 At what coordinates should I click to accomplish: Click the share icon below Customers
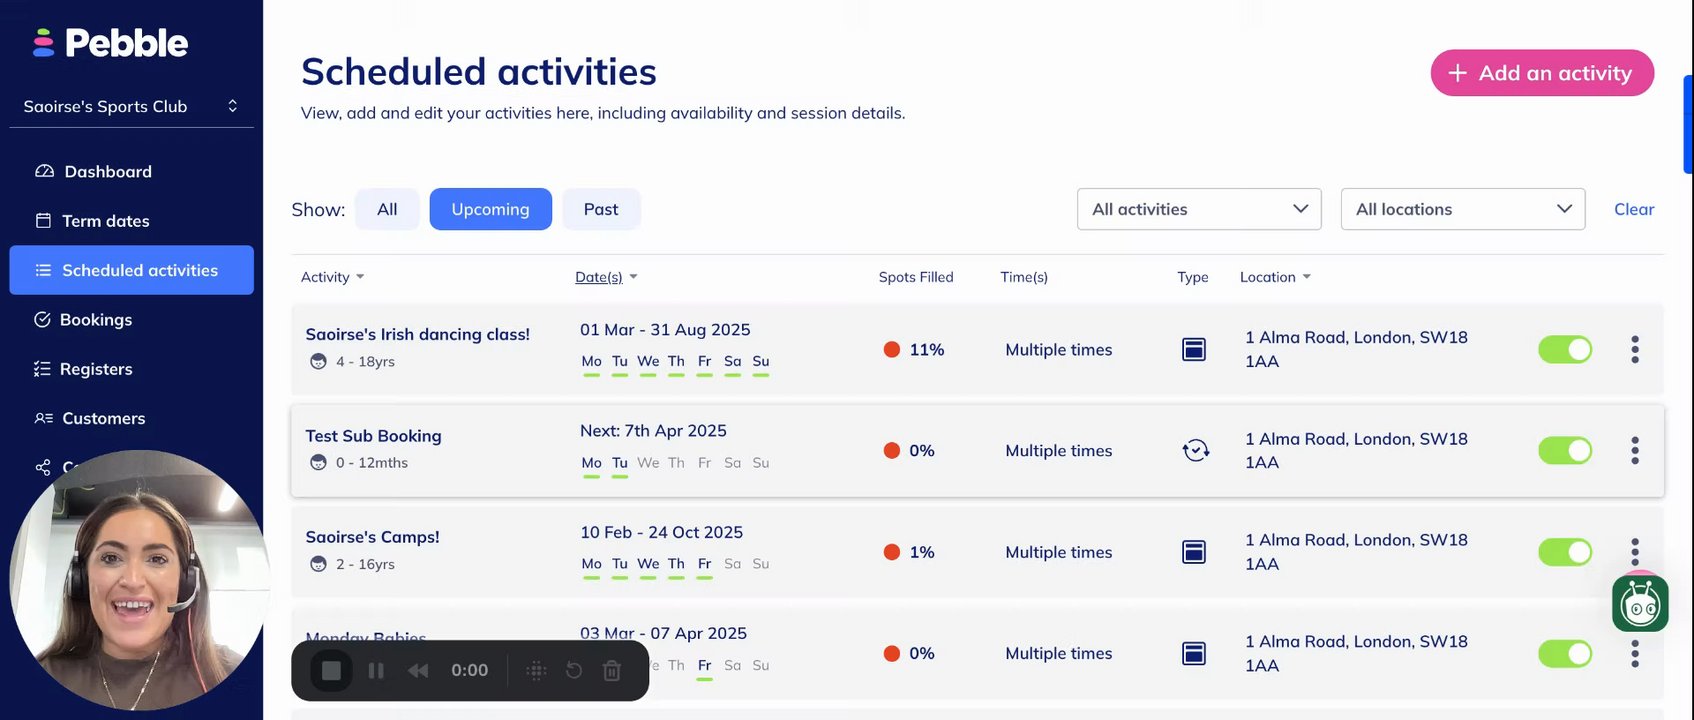[x=43, y=467]
